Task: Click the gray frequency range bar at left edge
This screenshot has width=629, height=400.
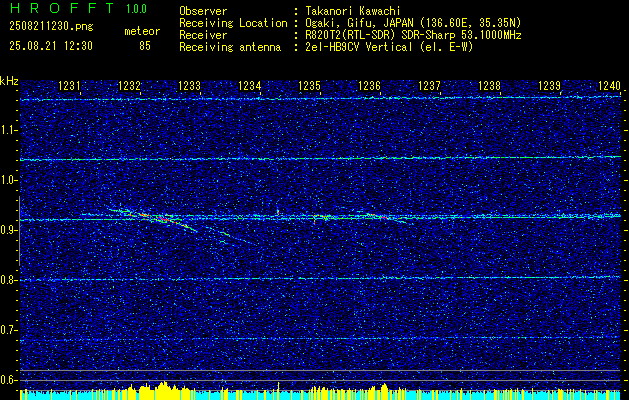Action: click(x=20, y=231)
